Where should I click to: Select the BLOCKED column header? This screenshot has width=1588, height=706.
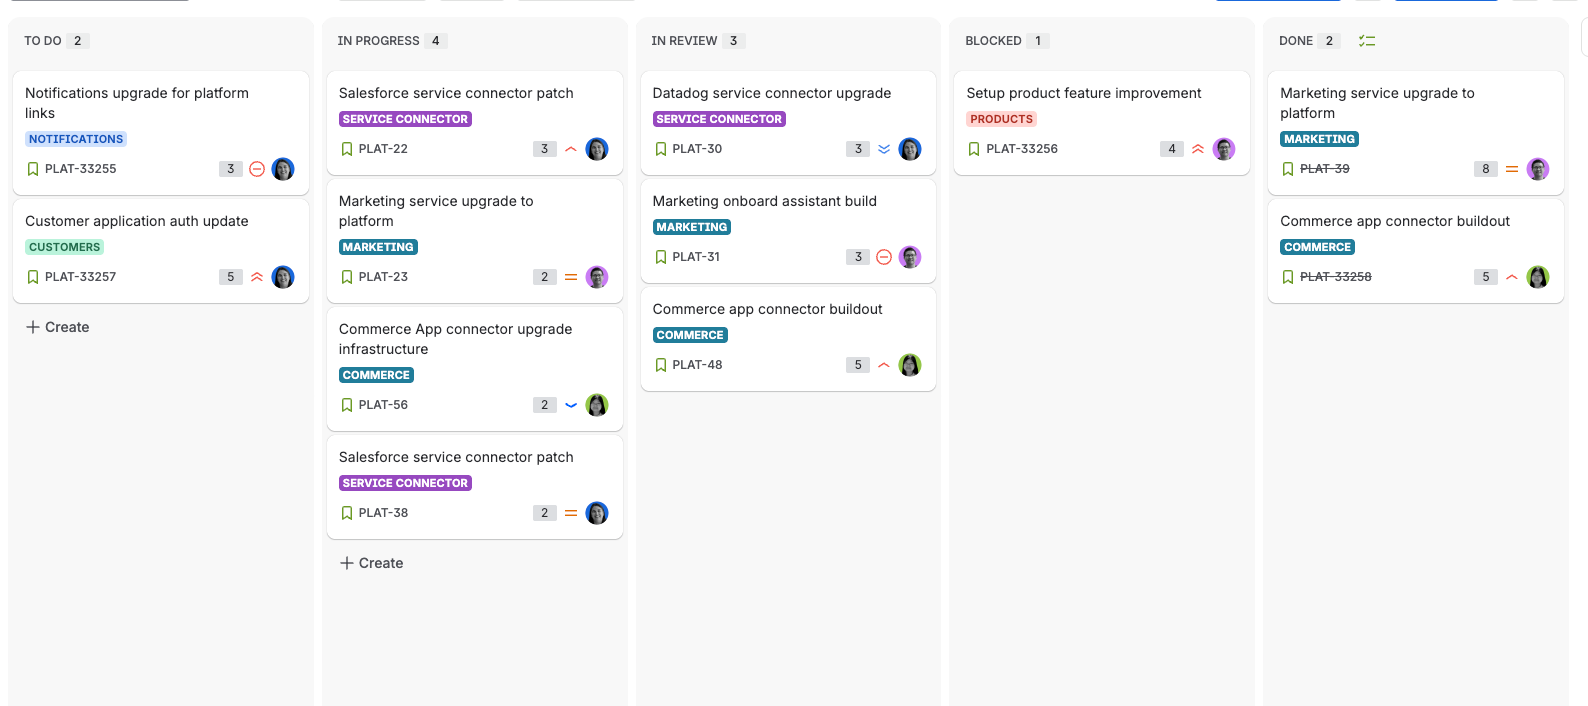point(993,41)
